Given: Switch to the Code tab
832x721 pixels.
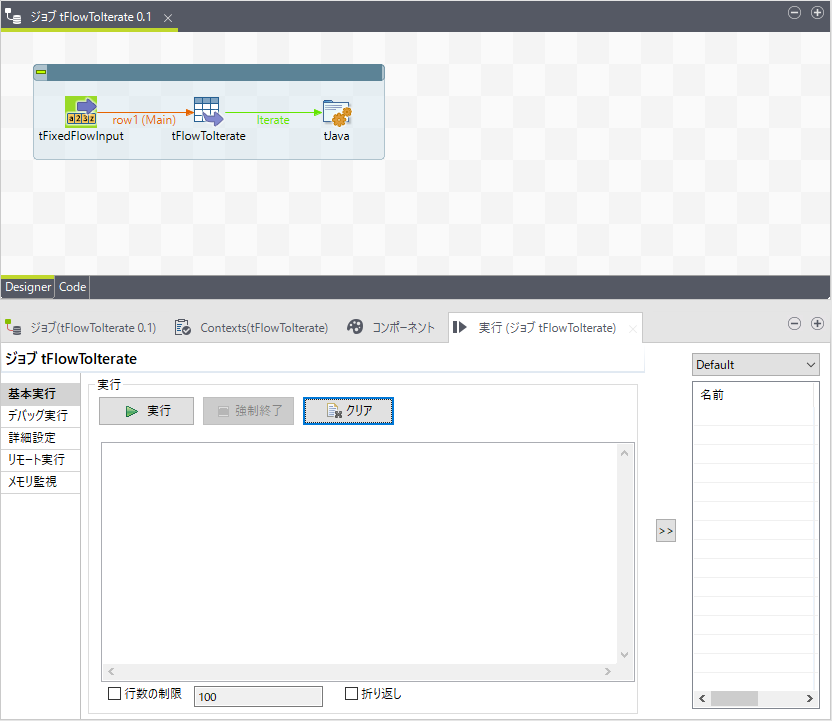Looking at the screenshot, I should pos(71,287).
